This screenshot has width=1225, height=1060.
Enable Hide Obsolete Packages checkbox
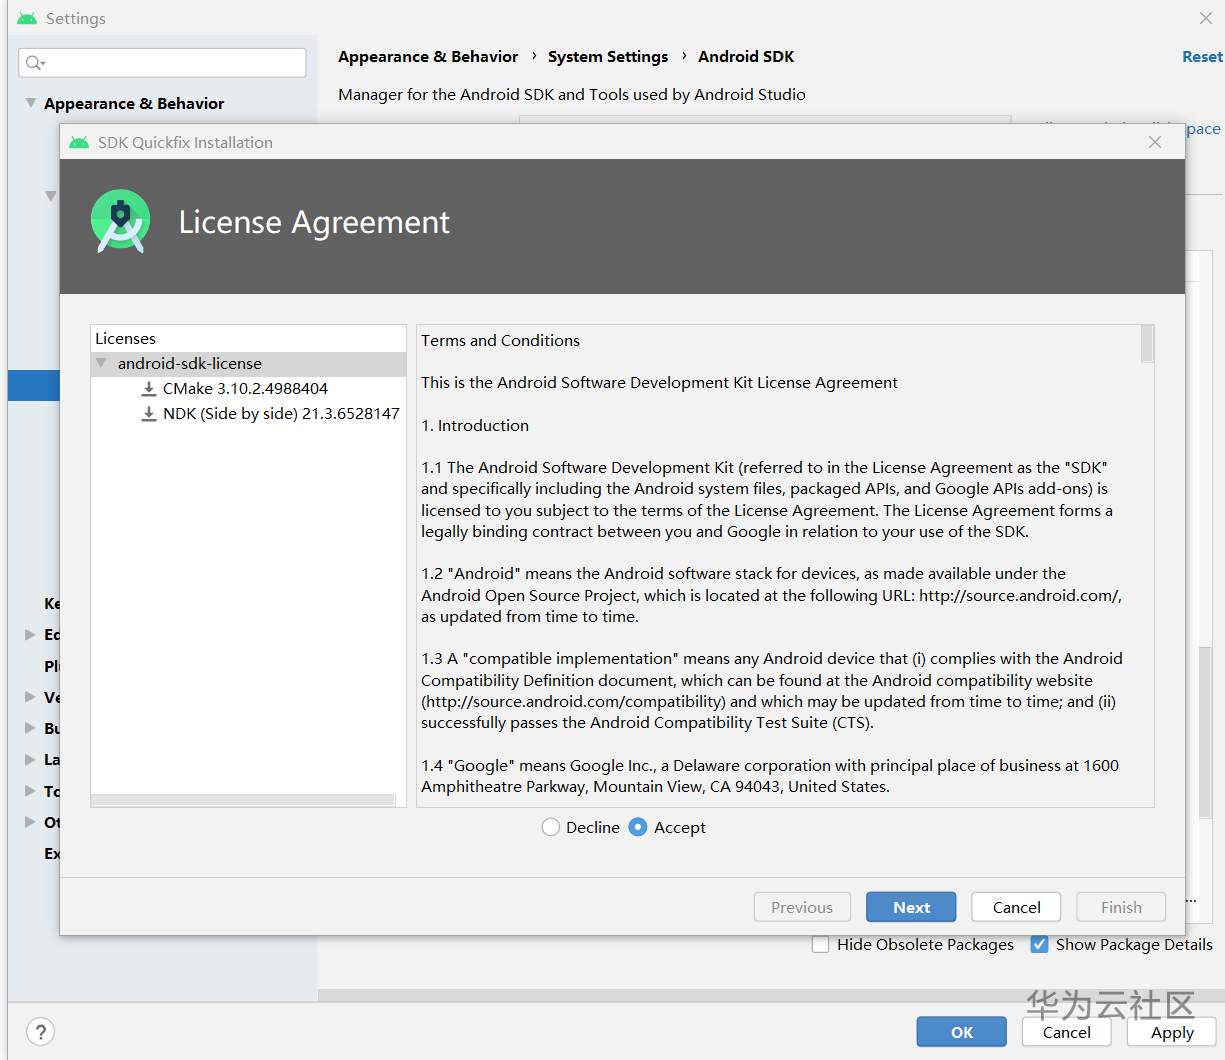pos(820,944)
